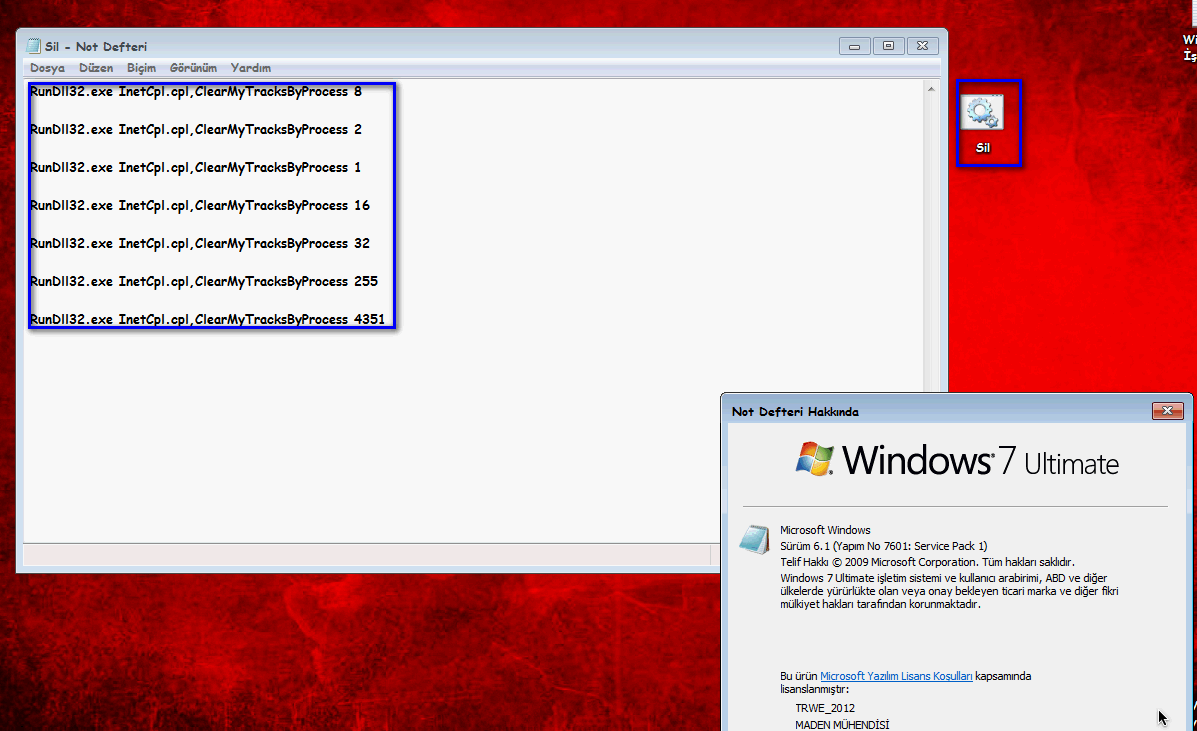Open the Sil desktop shortcut icon
Image resolution: width=1197 pixels, height=731 pixels.
tap(983, 124)
